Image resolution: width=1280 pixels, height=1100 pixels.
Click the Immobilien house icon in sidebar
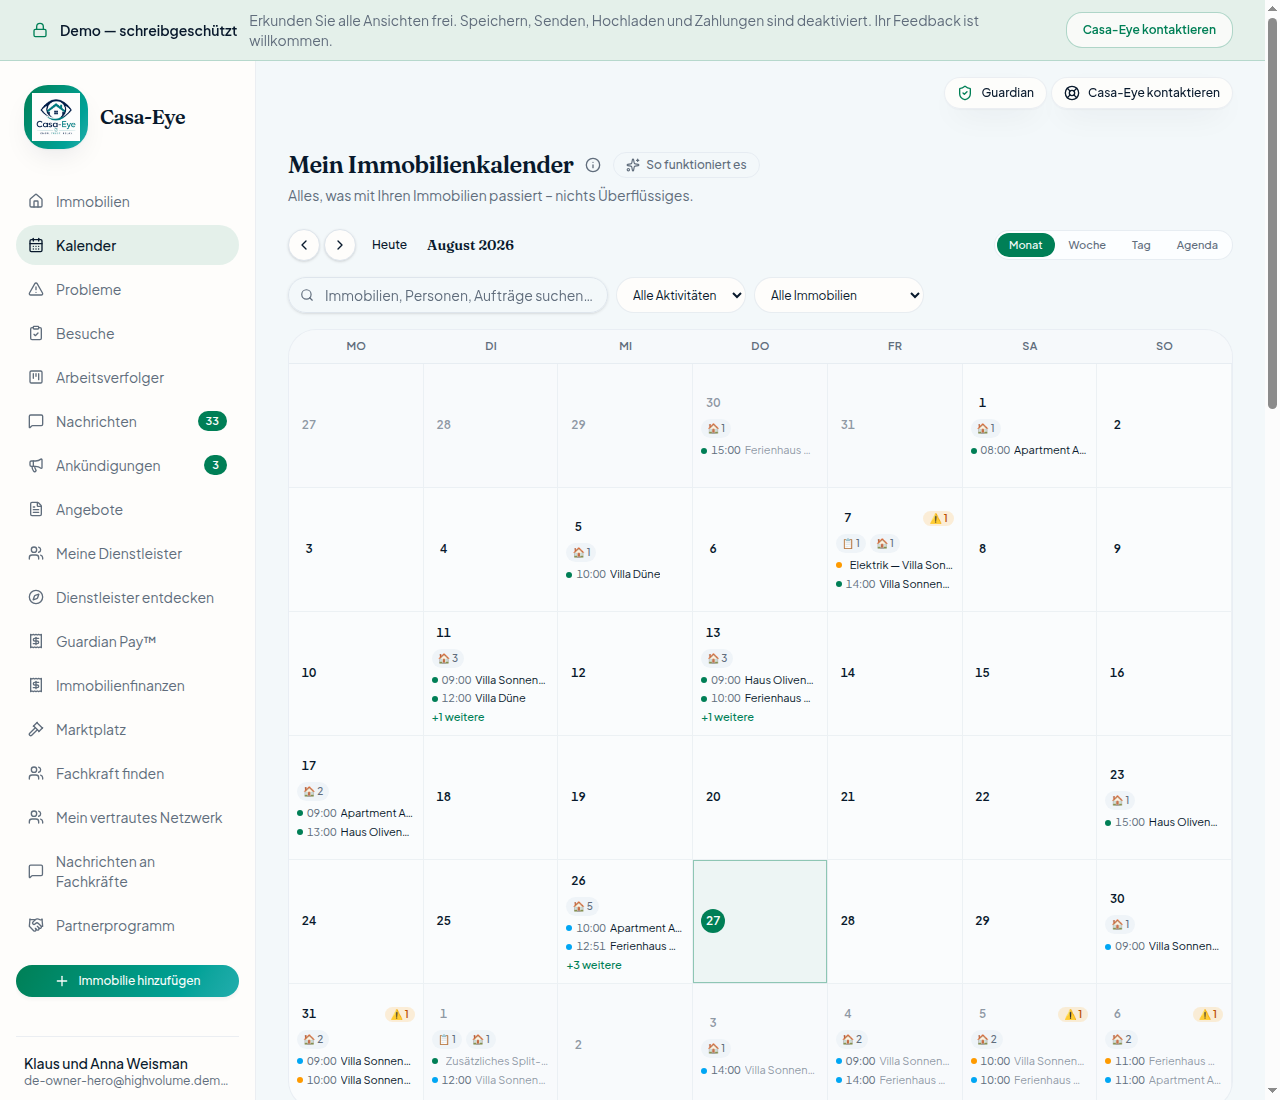pyautogui.click(x=36, y=201)
